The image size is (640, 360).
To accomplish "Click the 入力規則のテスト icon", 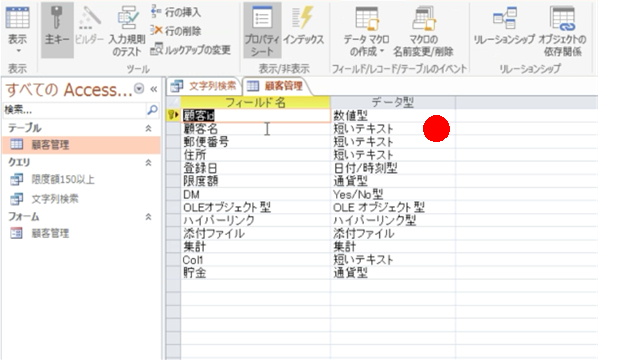I will (127, 30).
